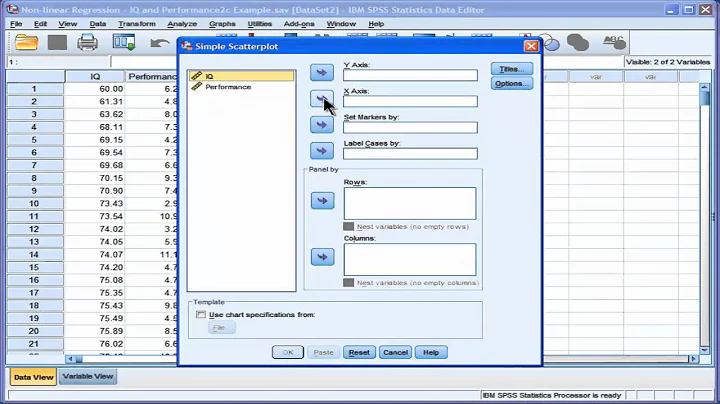Open Recall recently used dialogs icon
Screen dimensions: 720x404
point(124,43)
